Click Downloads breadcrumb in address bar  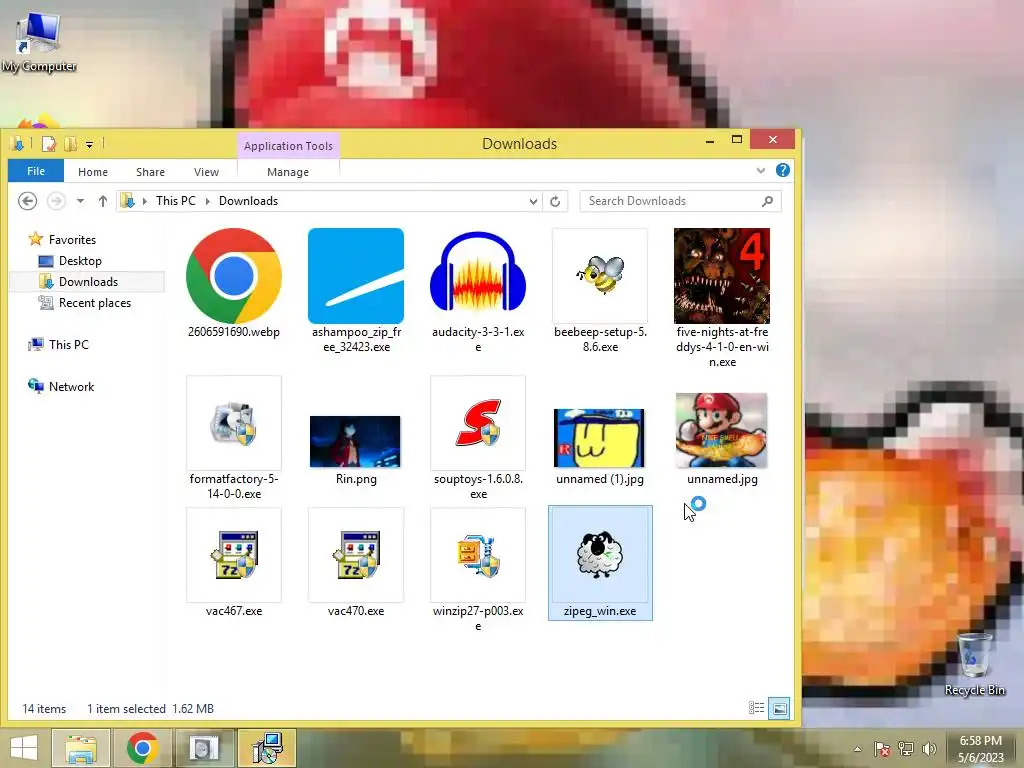click(x=248, y=201)
